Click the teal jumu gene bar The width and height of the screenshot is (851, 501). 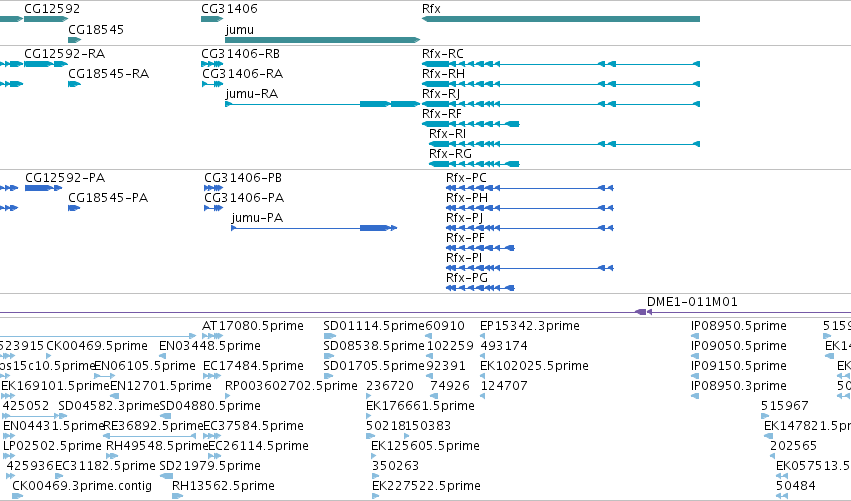coord(322,40)
